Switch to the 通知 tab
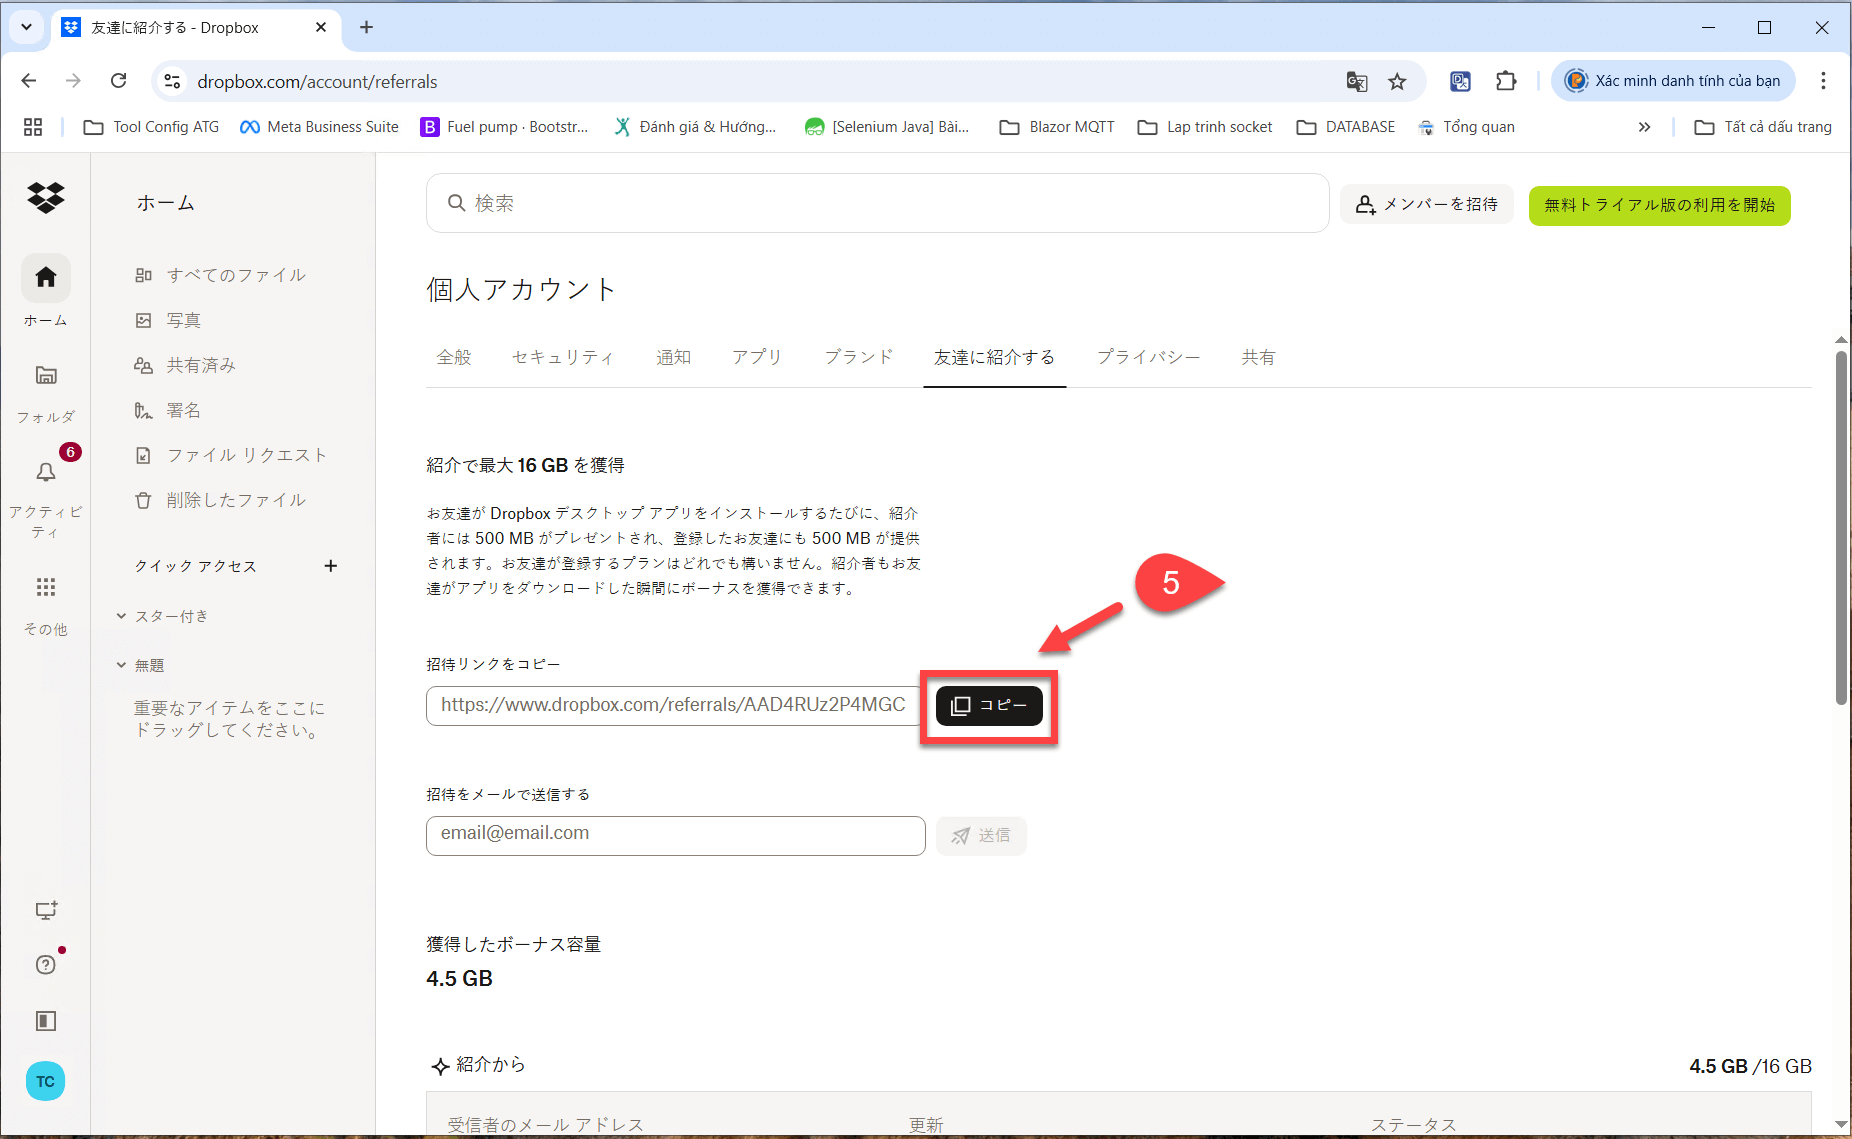 674,357
